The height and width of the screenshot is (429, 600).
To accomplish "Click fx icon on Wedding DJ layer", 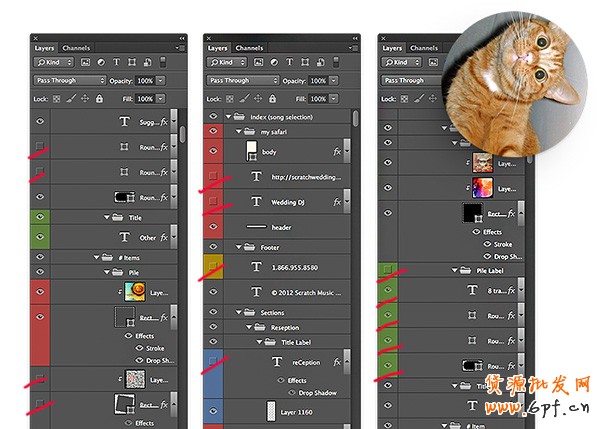I will (335, 203).
